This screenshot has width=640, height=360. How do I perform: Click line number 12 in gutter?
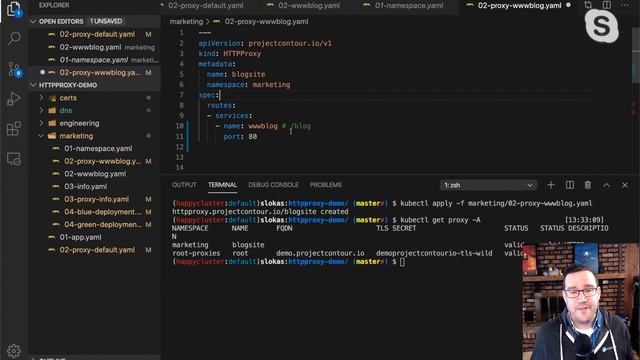point(180,147)
